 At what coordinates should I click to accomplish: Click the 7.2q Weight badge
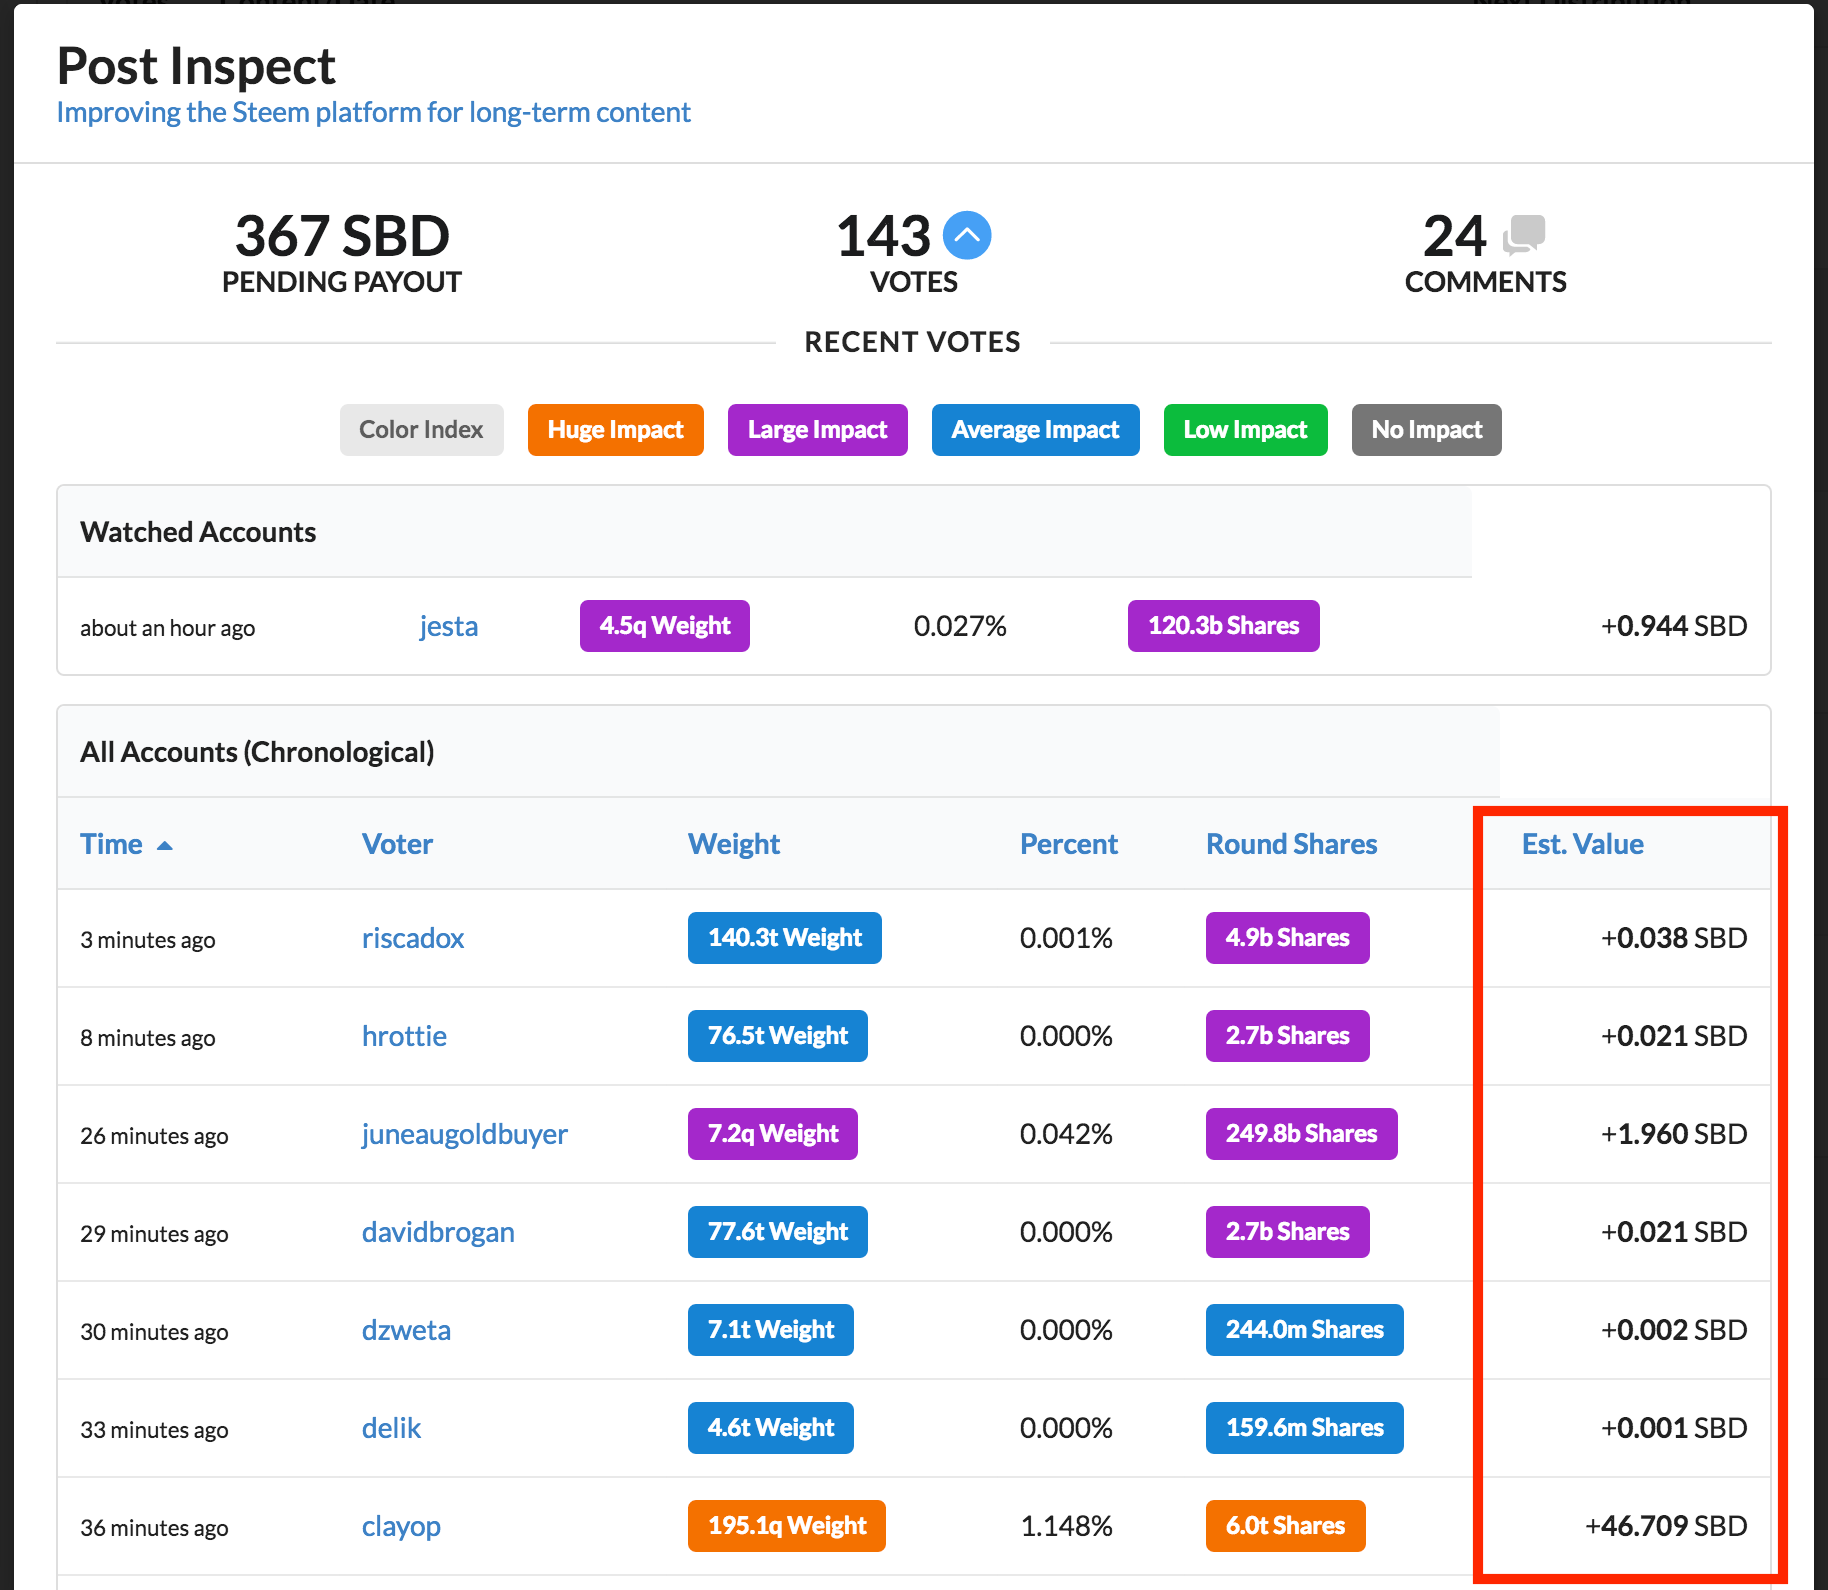(x=772, y=1134)
